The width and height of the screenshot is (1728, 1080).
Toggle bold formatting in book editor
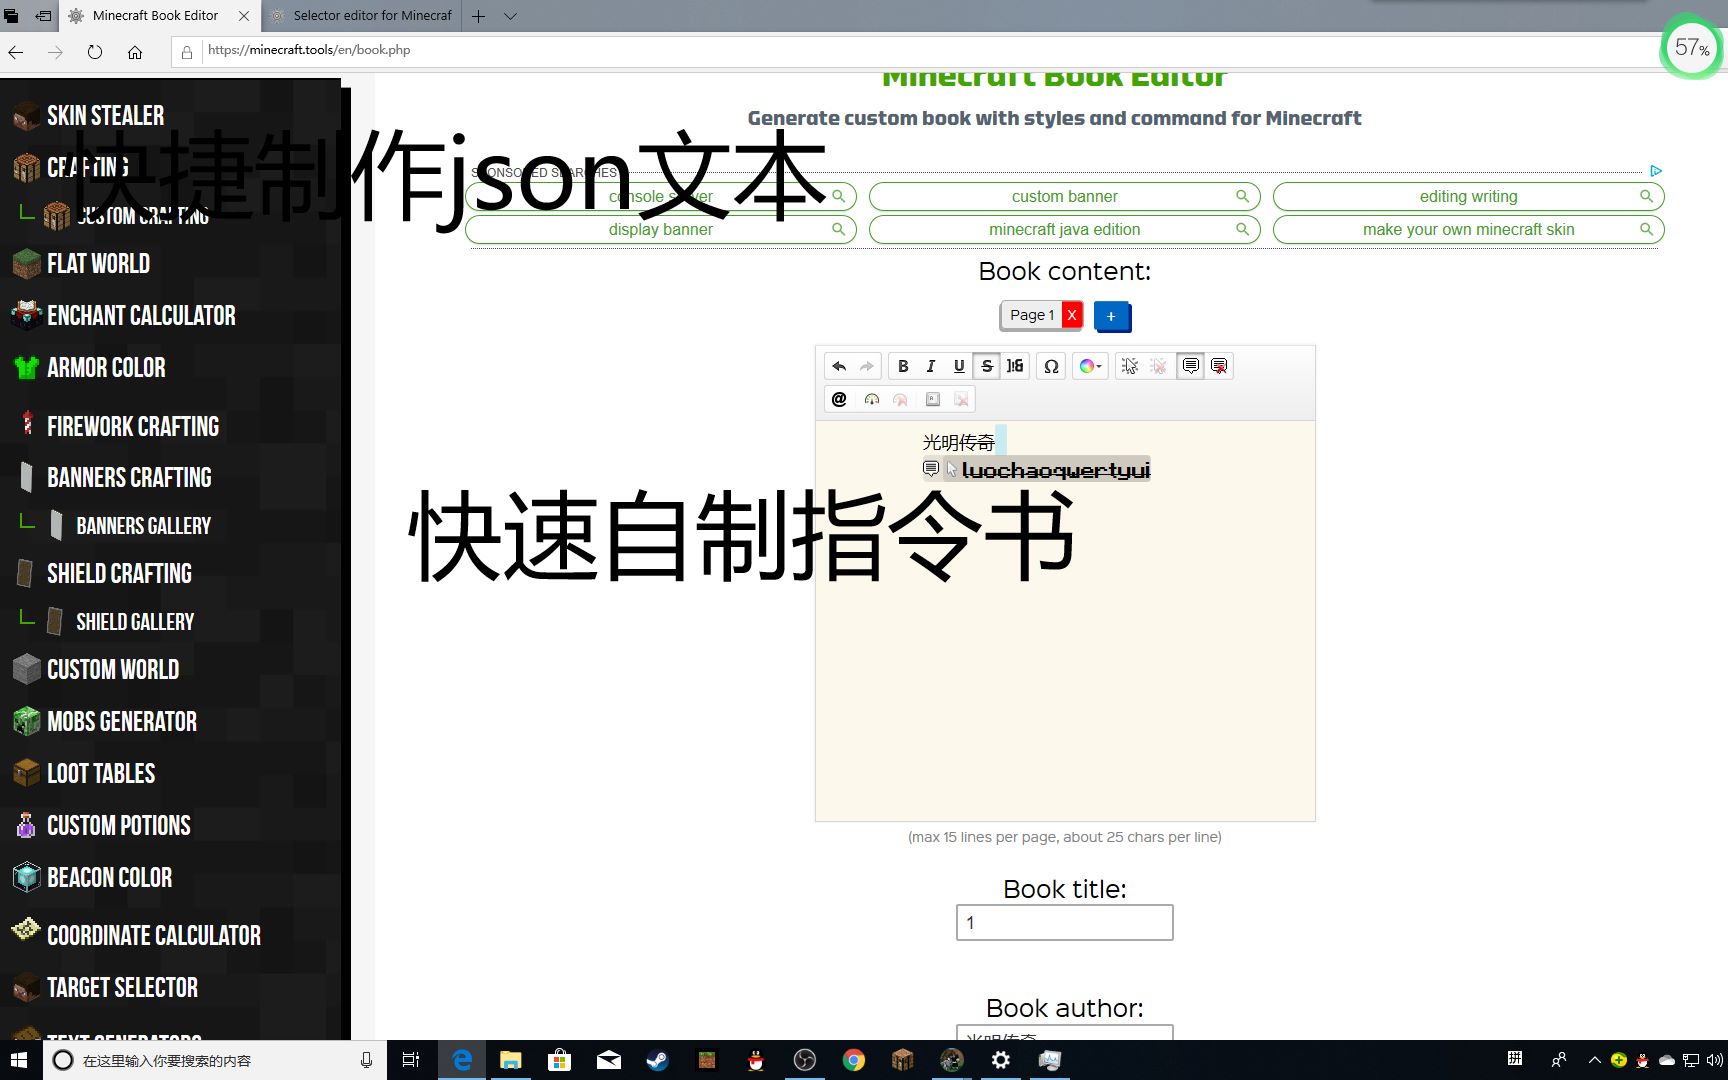(x=903, y=366)
